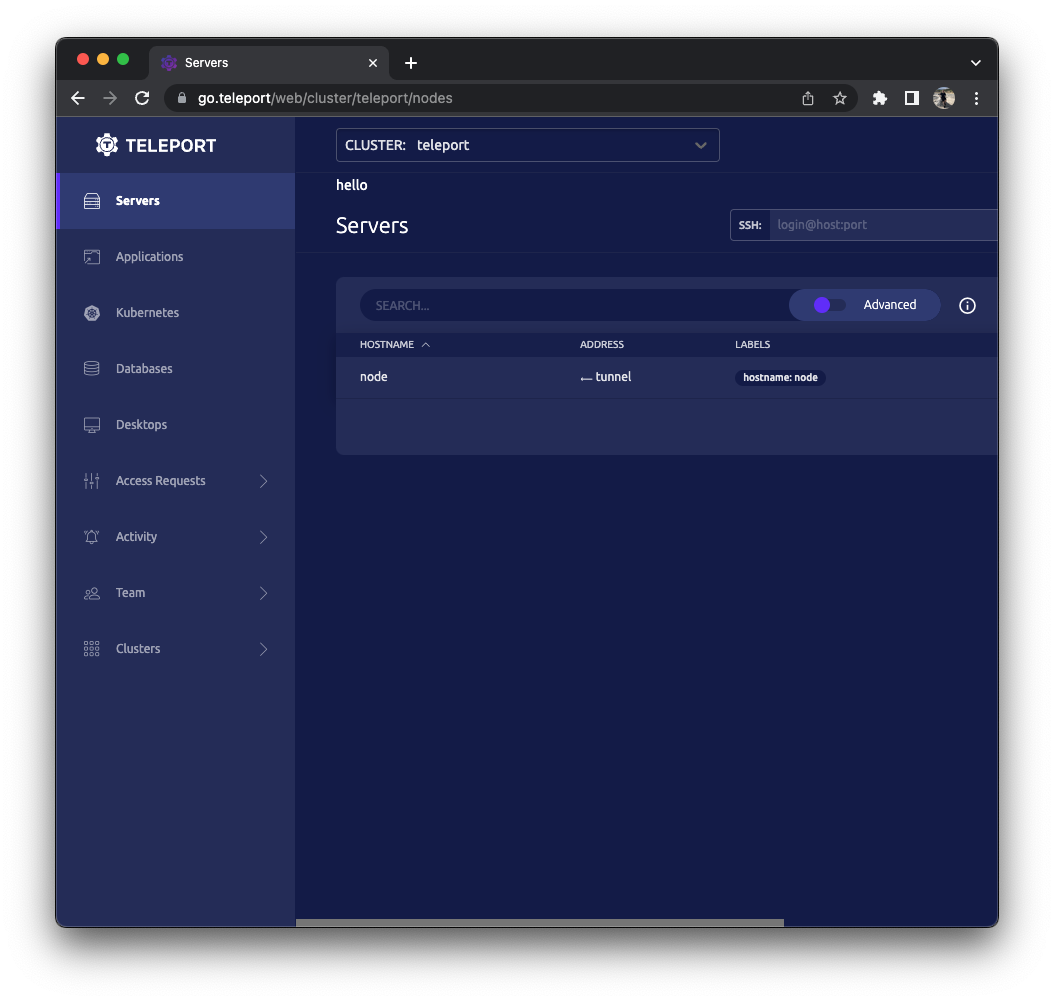Select the Servers icon in the sidebar

pyautogui.click(x=90, y=200)
